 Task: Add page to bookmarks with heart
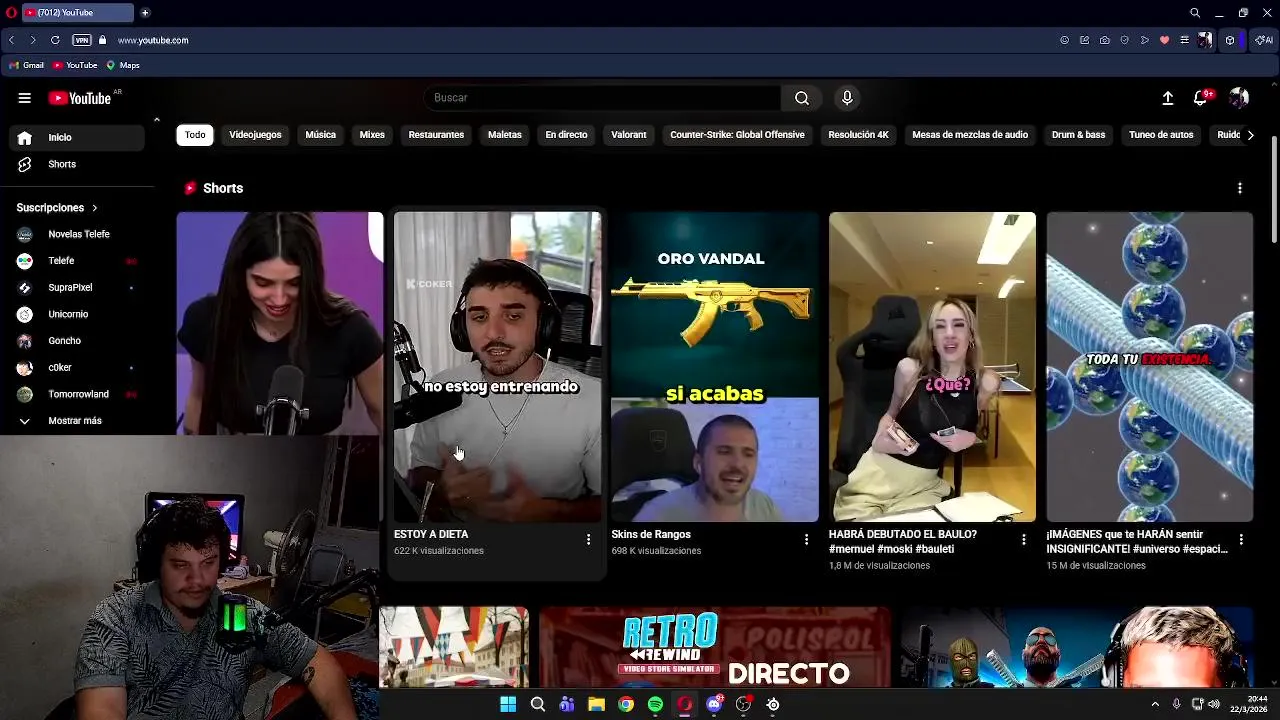pyautogui.click(x=1164, y=40)
